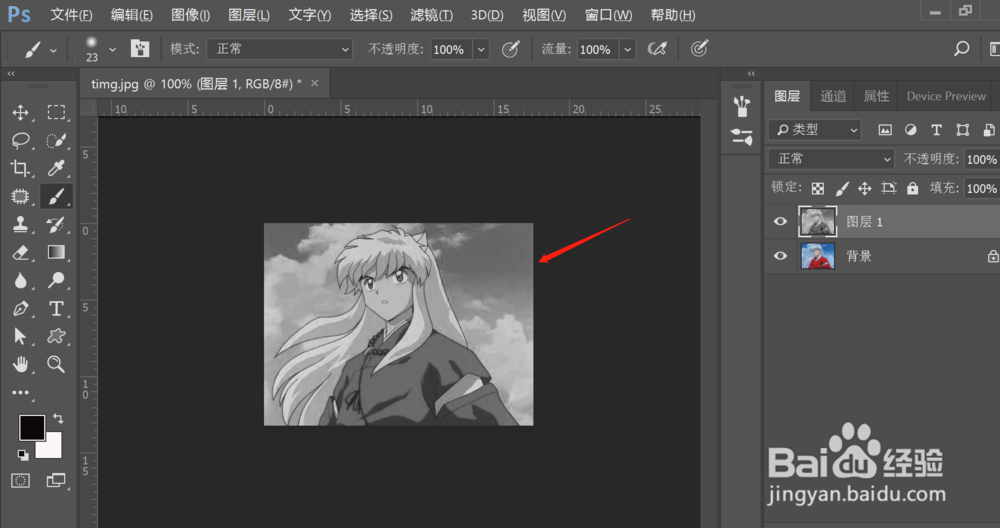The image size is (1000, 528).
Task: Open the 文件(F) menu
Action: (71, 15)
